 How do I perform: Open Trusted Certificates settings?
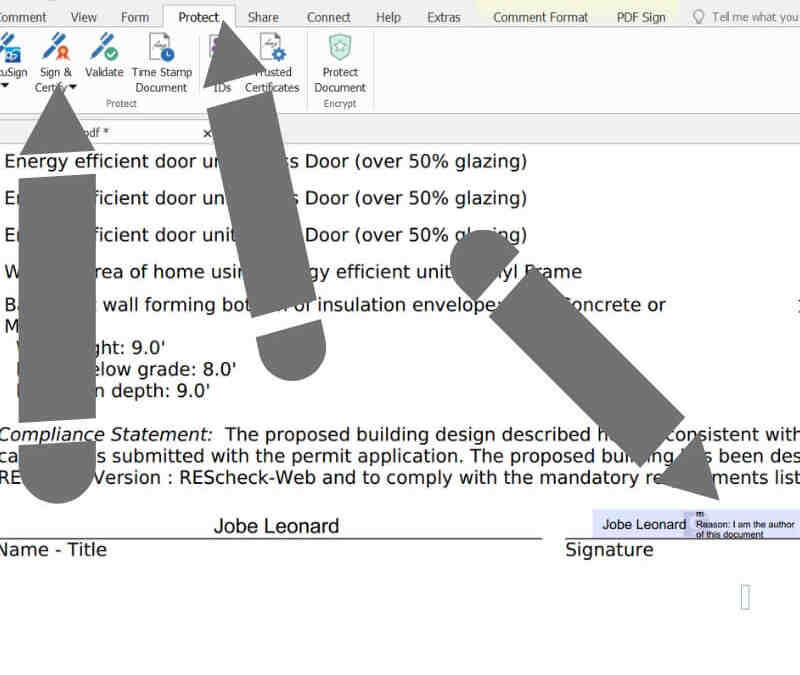tap(272, 50)
